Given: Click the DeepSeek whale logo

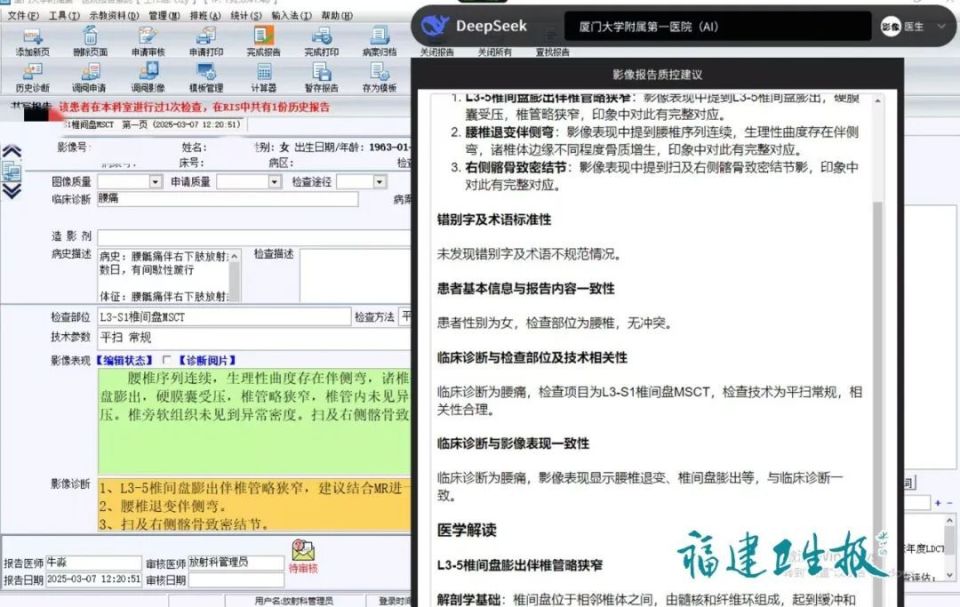Looking at the screenshot, I should [x=435, y=26].
